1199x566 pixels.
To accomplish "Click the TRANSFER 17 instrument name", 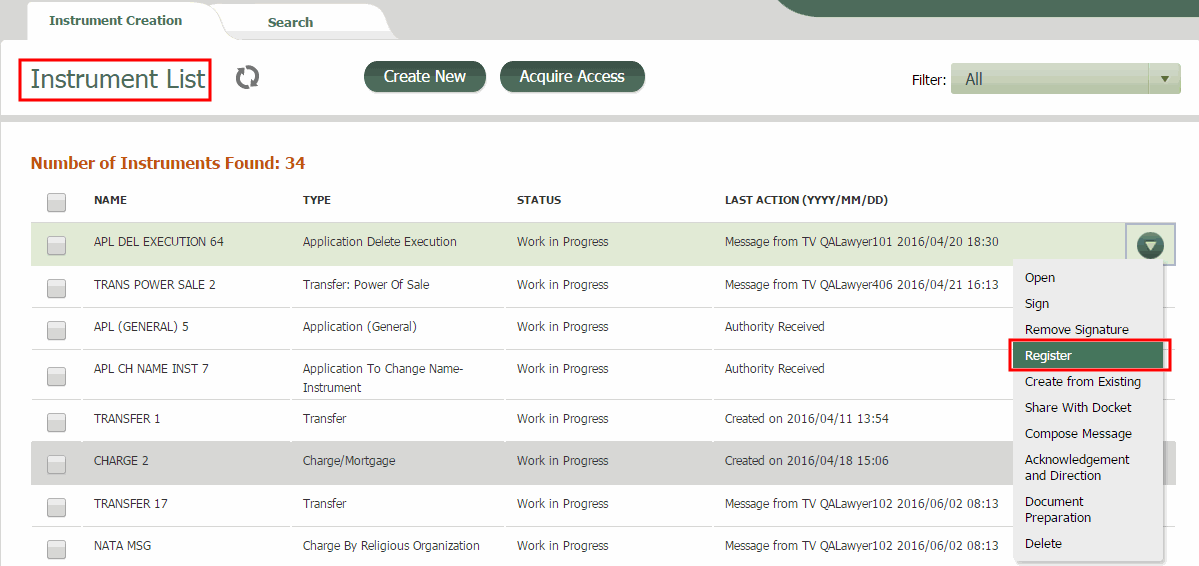I will 123,504.
